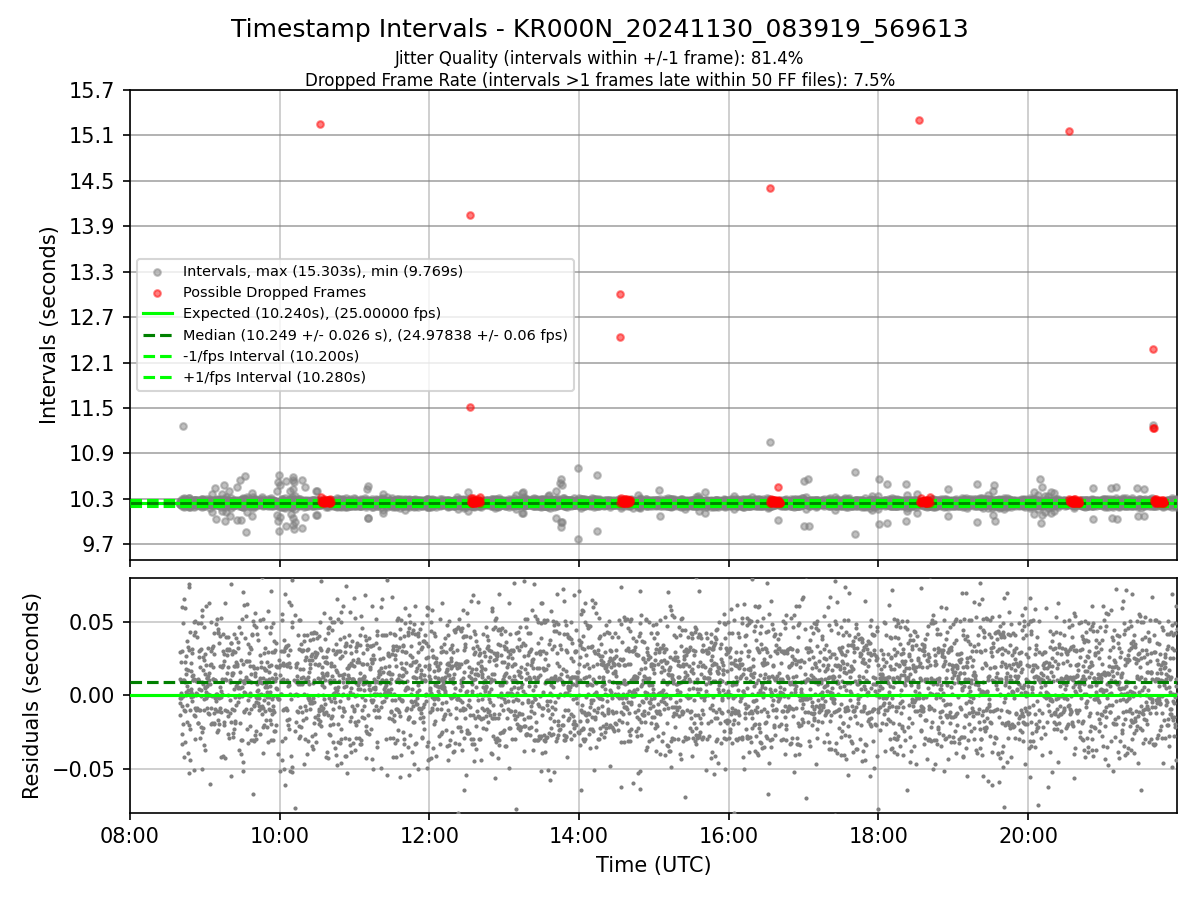
Task: Click the red dropped-frame point near 10:30 at 15.2s
Action: [320, 124]
